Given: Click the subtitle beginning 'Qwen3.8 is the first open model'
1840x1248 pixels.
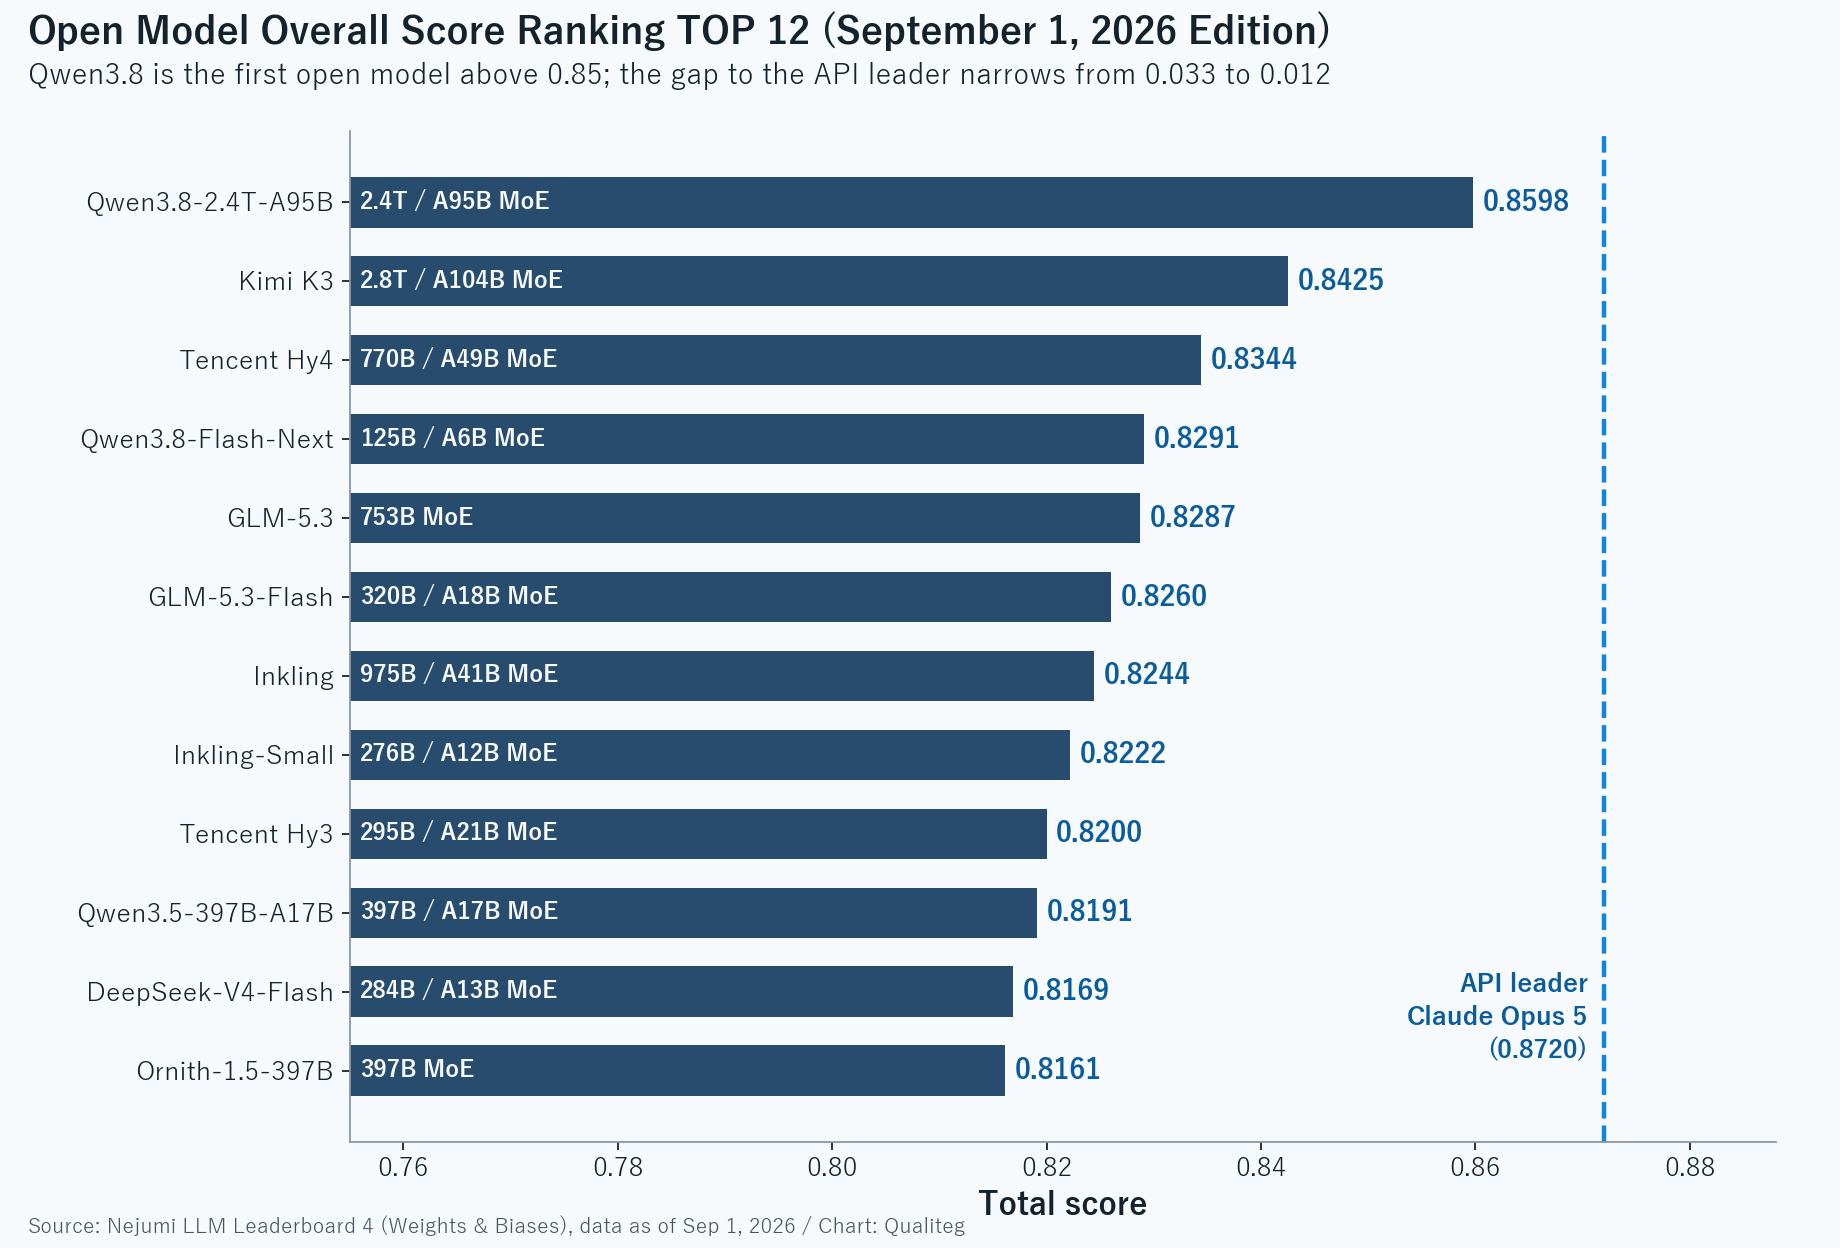Looking at the screenshot, I should click(x=679, y=75).
